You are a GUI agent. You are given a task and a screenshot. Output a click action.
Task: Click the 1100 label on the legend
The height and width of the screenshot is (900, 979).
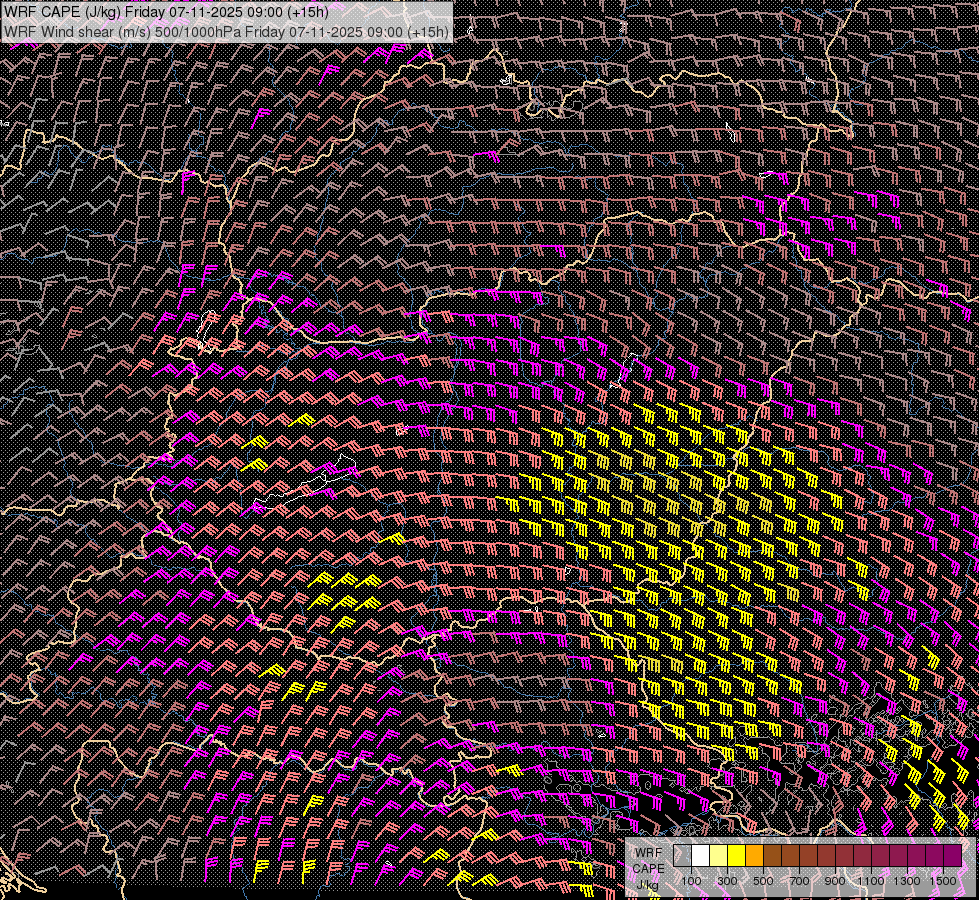point(871,881)
